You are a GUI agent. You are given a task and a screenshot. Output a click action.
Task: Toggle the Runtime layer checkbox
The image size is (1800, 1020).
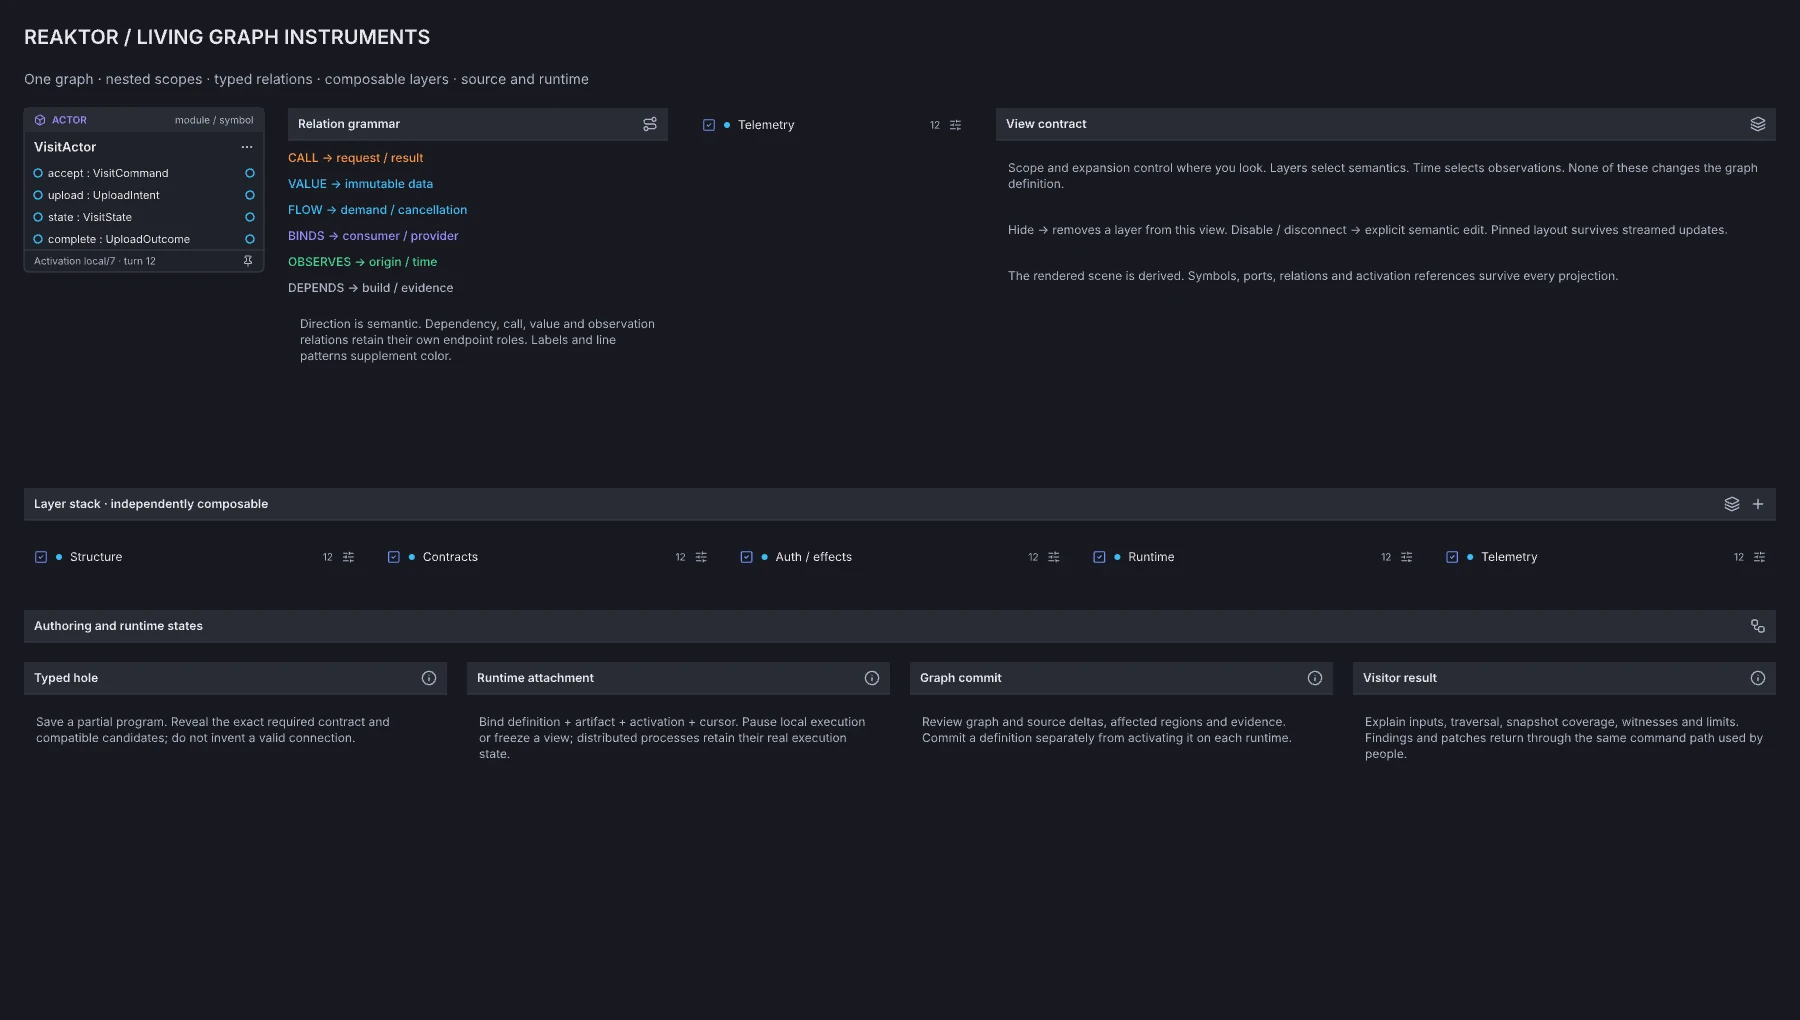pyautogui.click(x=1100, y=557)
